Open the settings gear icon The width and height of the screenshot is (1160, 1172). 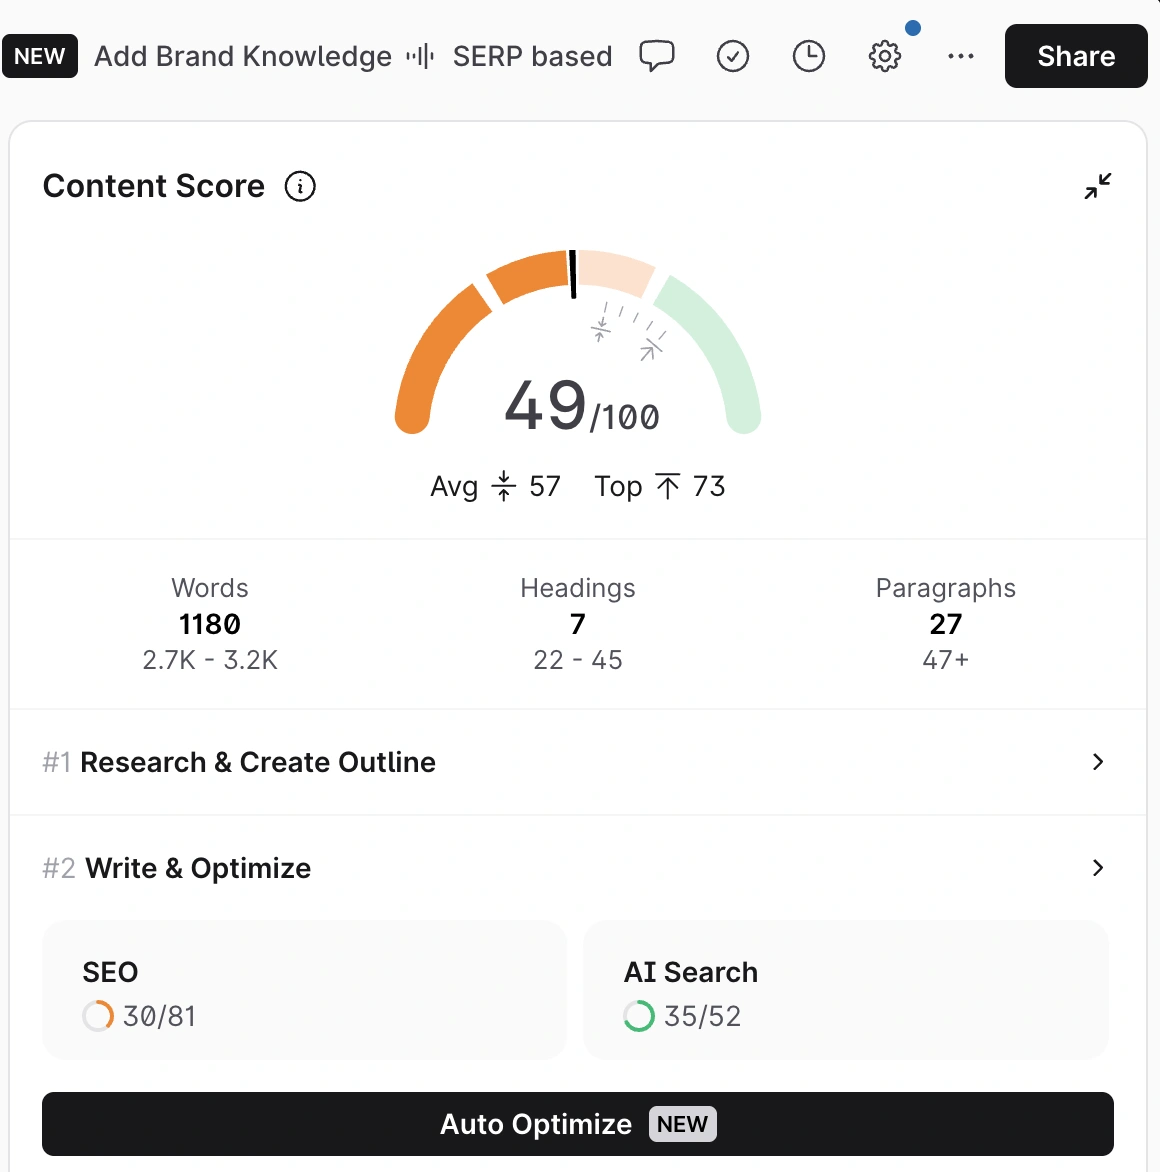pos(885,56)
